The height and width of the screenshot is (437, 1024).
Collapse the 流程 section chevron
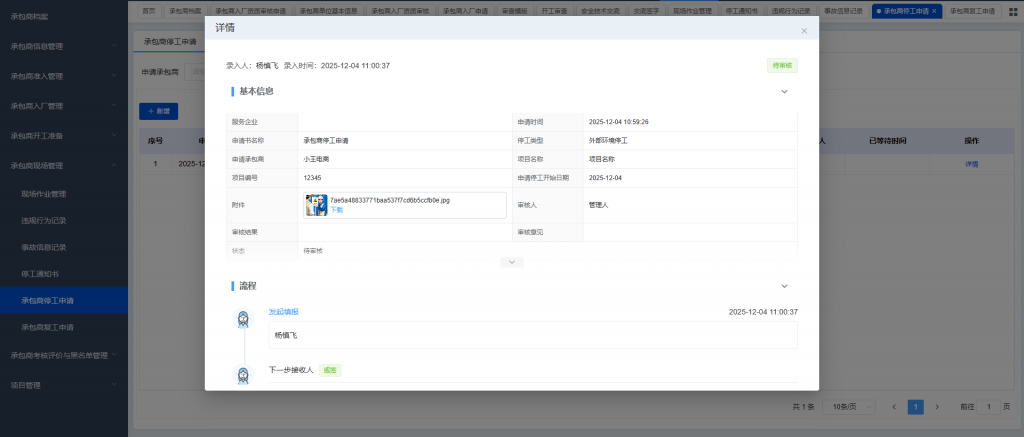pos(784,286)
